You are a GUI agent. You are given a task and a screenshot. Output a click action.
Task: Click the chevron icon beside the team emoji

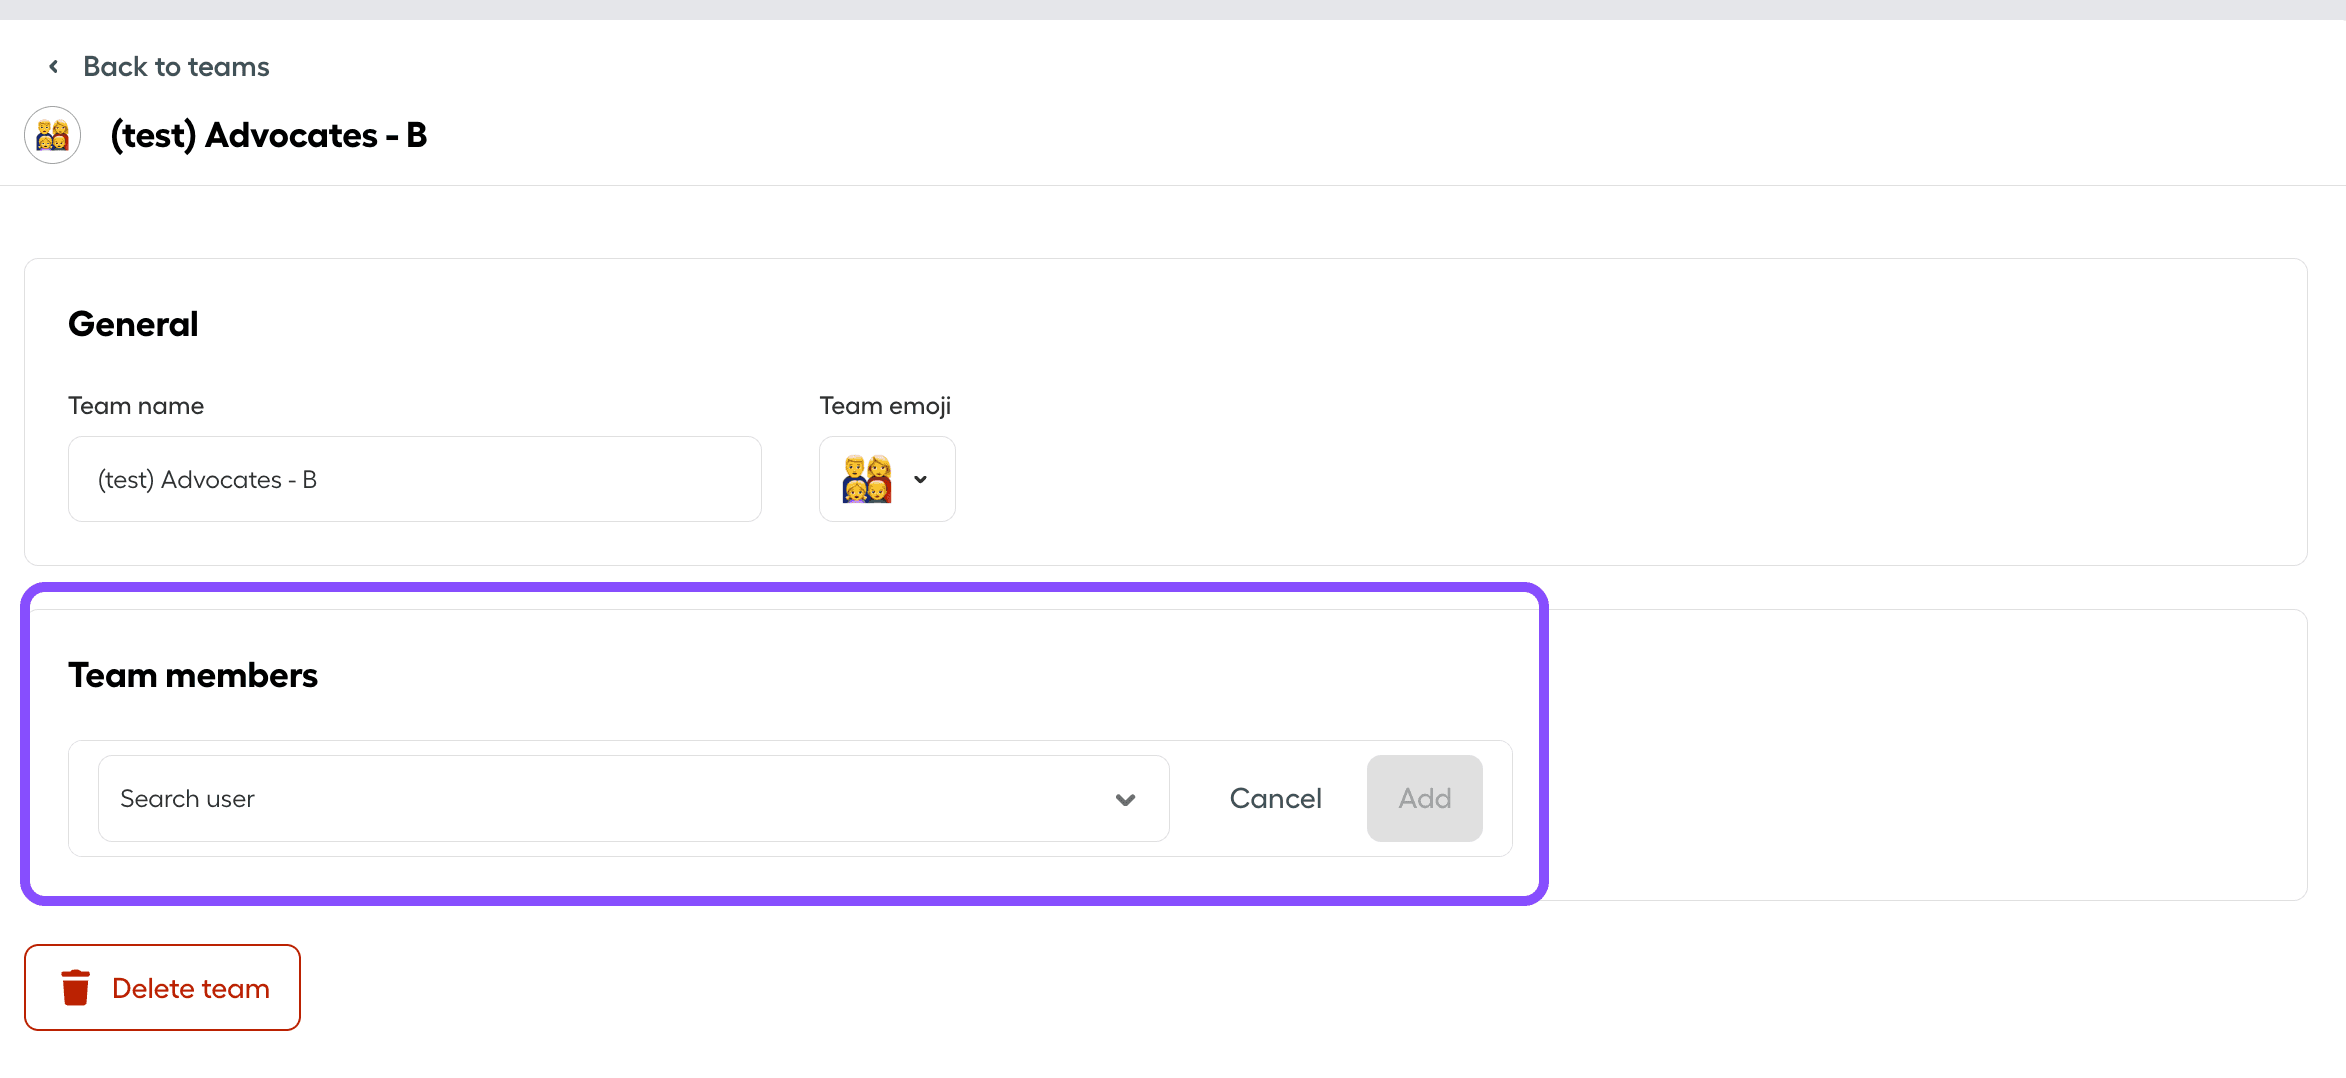tap(919, 479)
